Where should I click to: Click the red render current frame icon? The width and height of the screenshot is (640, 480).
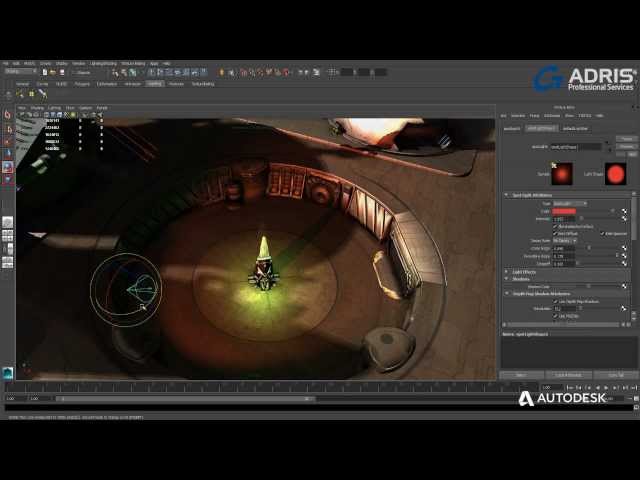click(x=286, y=73)
